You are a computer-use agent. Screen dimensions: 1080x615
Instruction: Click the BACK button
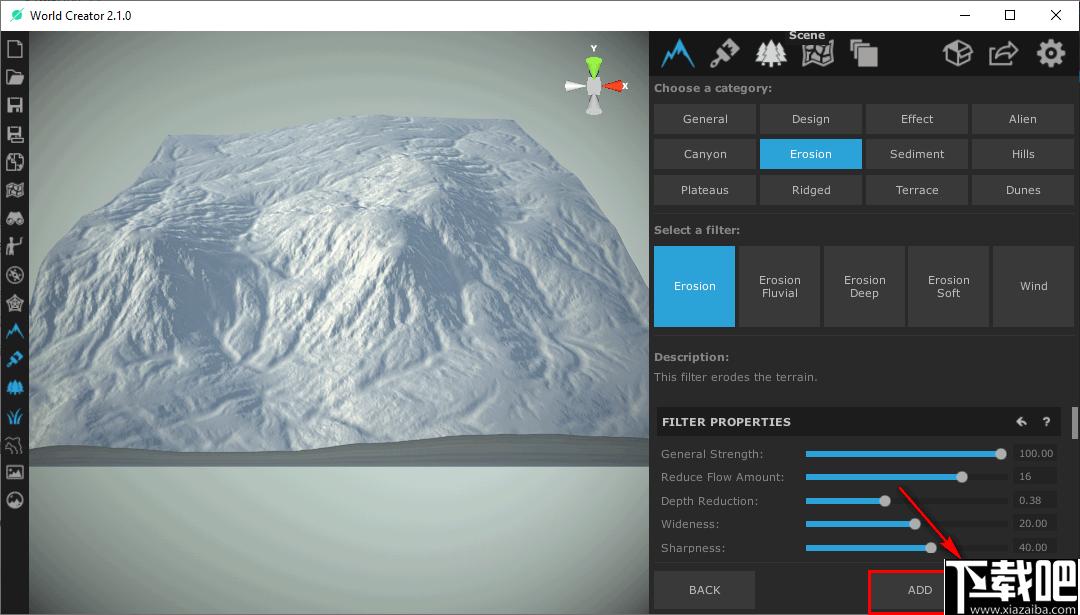tap(704, 590)
